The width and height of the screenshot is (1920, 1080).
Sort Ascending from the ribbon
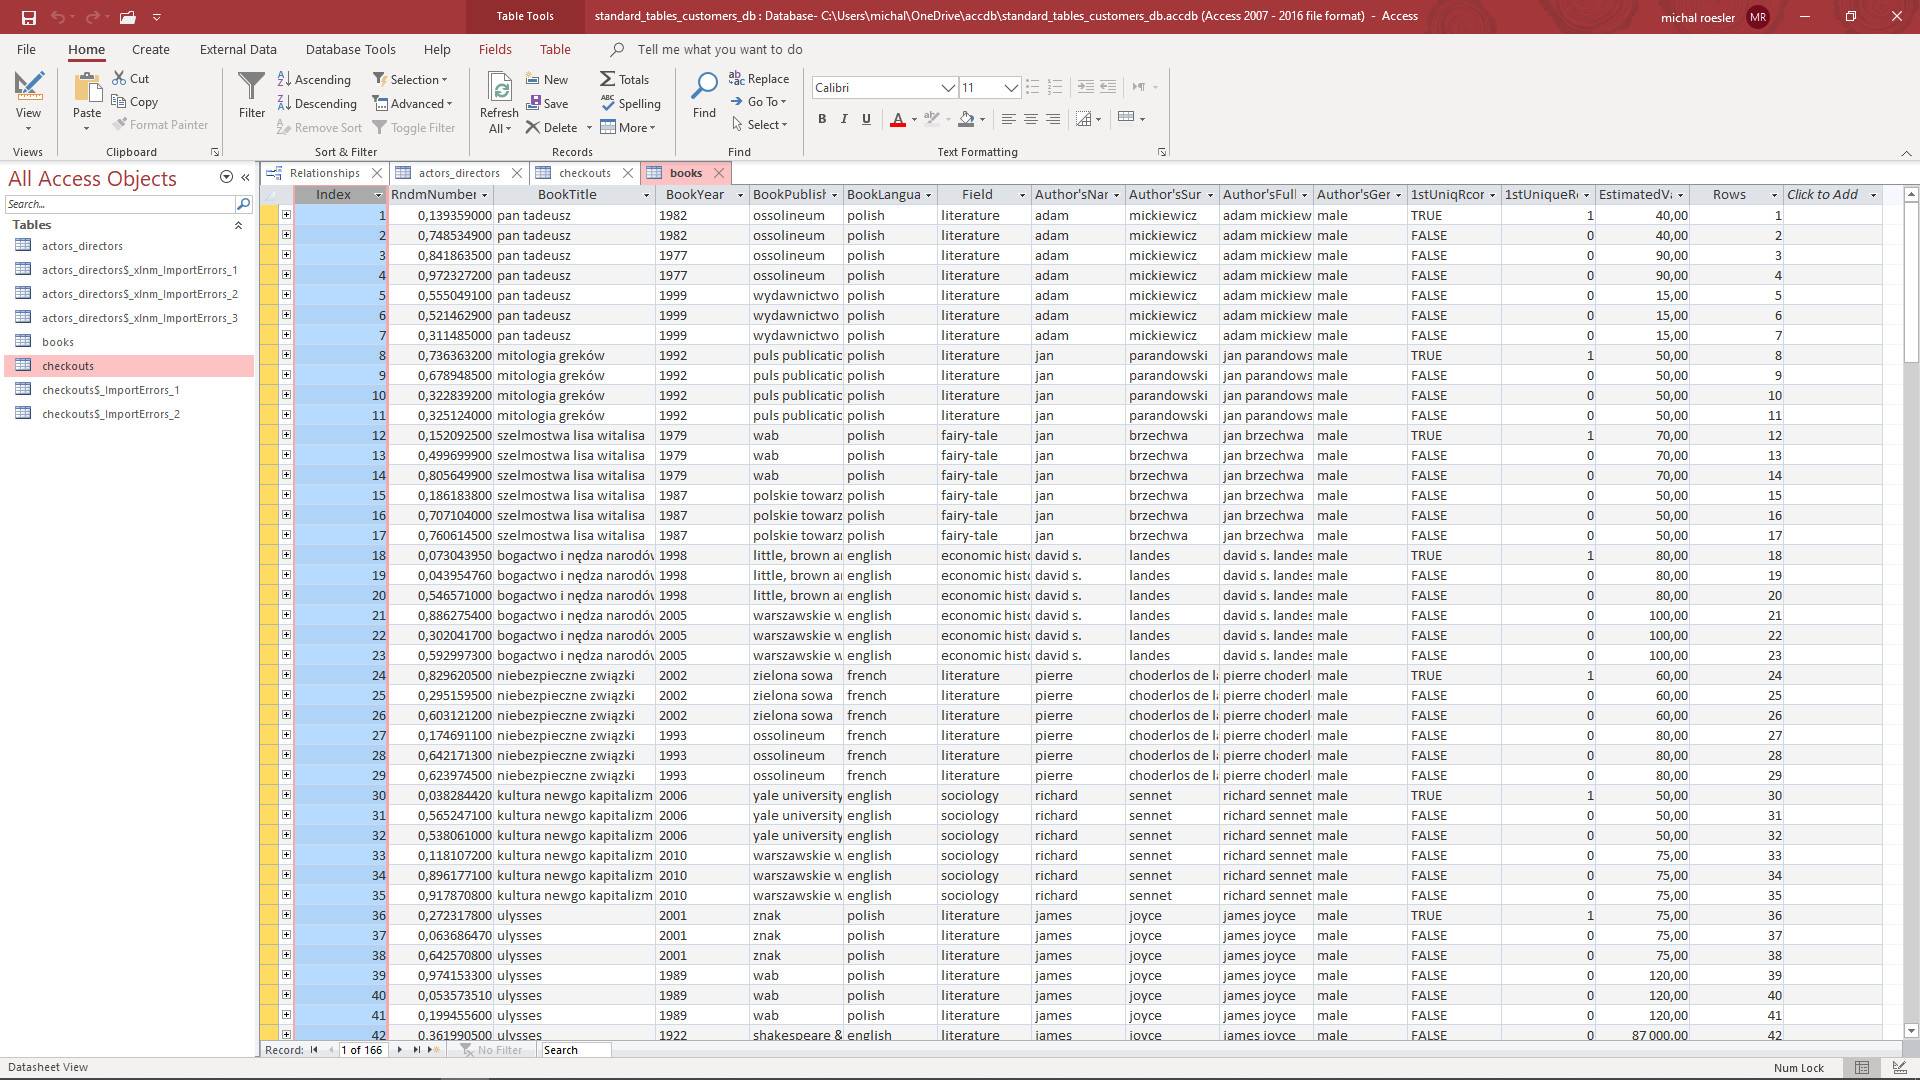click(x=314, y=79)
